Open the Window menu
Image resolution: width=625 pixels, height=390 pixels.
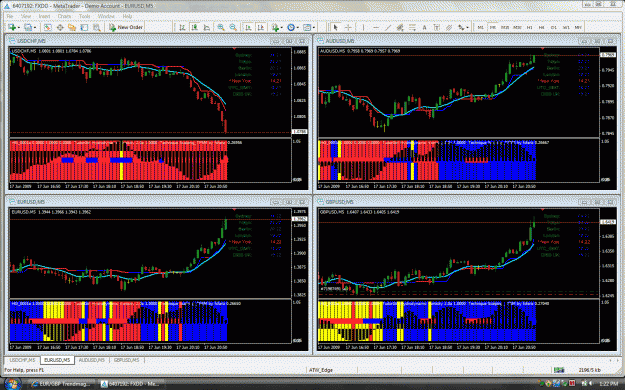(106, 16)
